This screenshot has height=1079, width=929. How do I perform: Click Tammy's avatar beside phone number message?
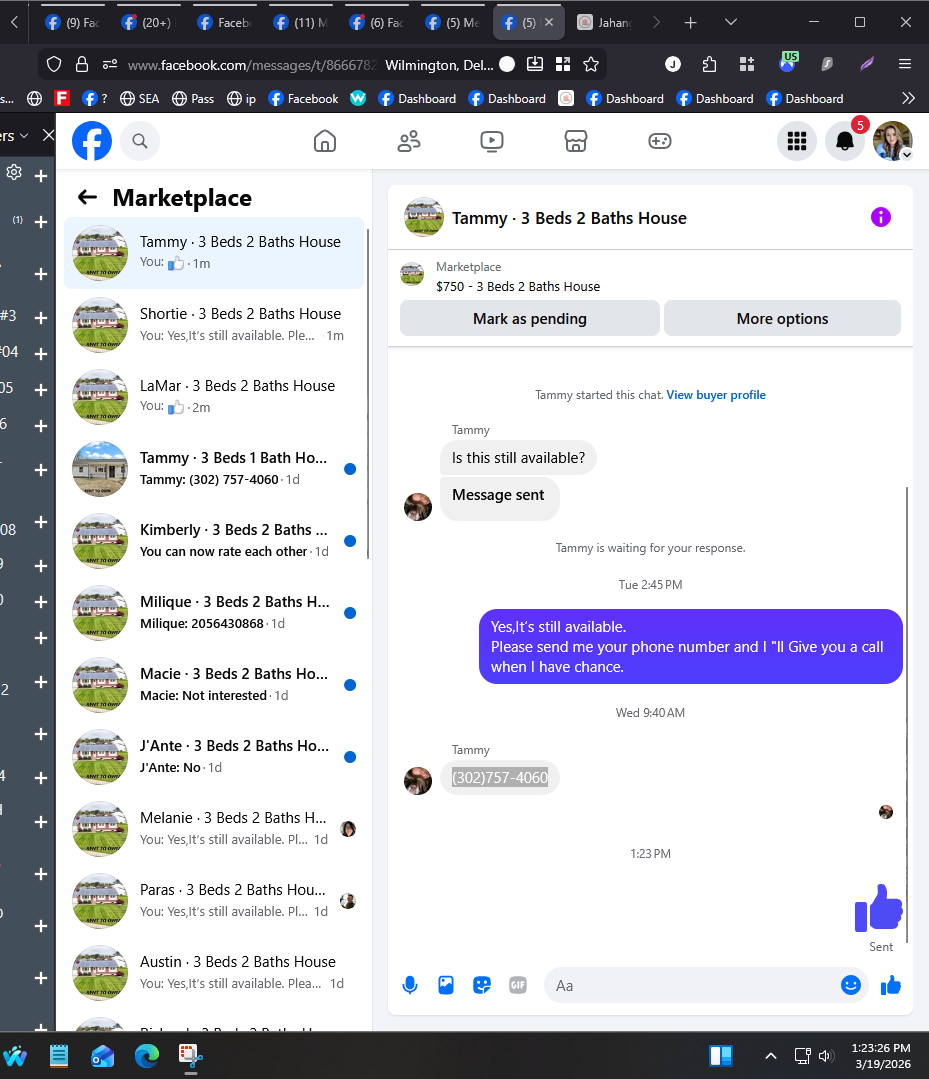[418, 780]
